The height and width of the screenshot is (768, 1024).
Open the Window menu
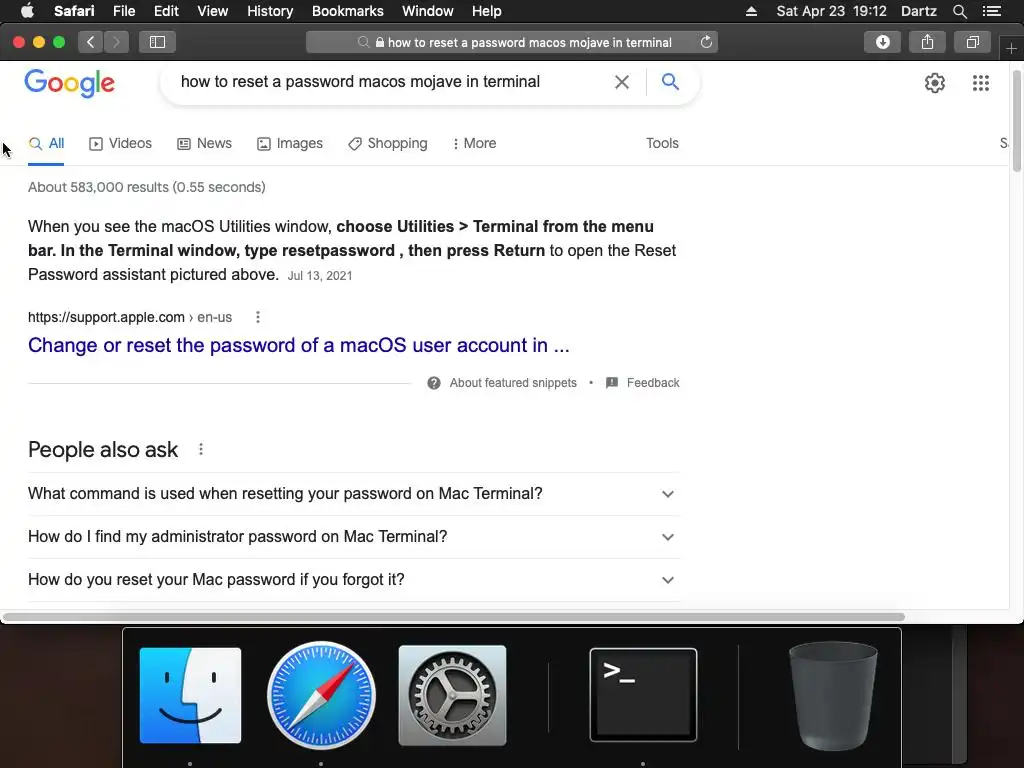(x=428, y=11)
